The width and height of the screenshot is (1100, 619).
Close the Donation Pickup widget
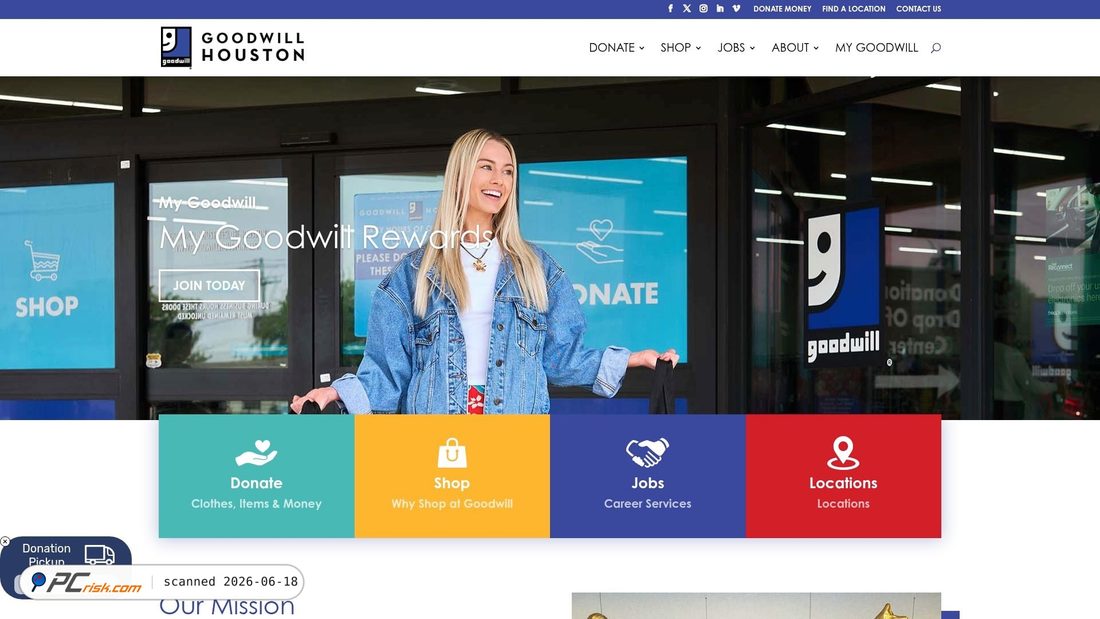coord(5,541)
